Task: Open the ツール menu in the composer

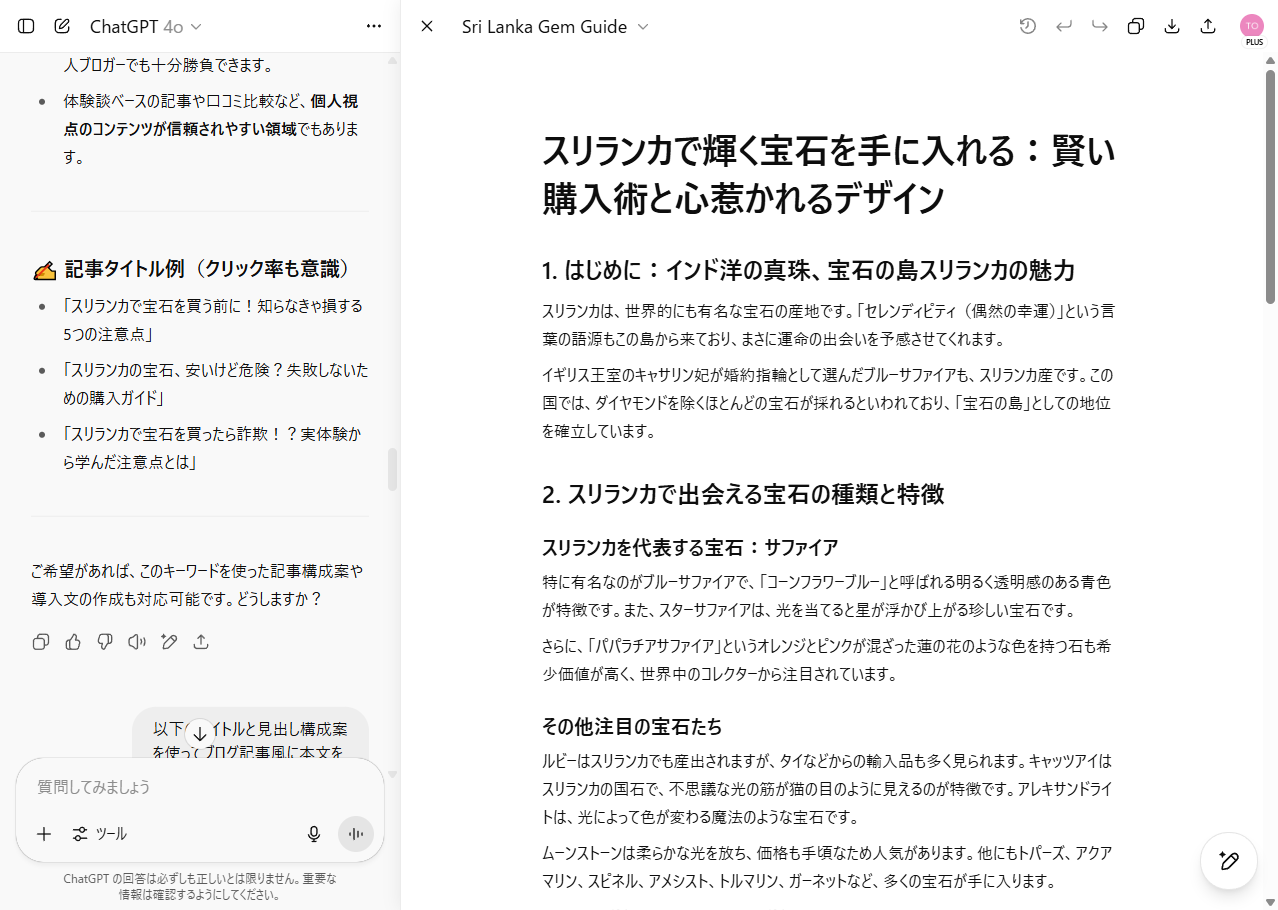Action: coord(99,834)
